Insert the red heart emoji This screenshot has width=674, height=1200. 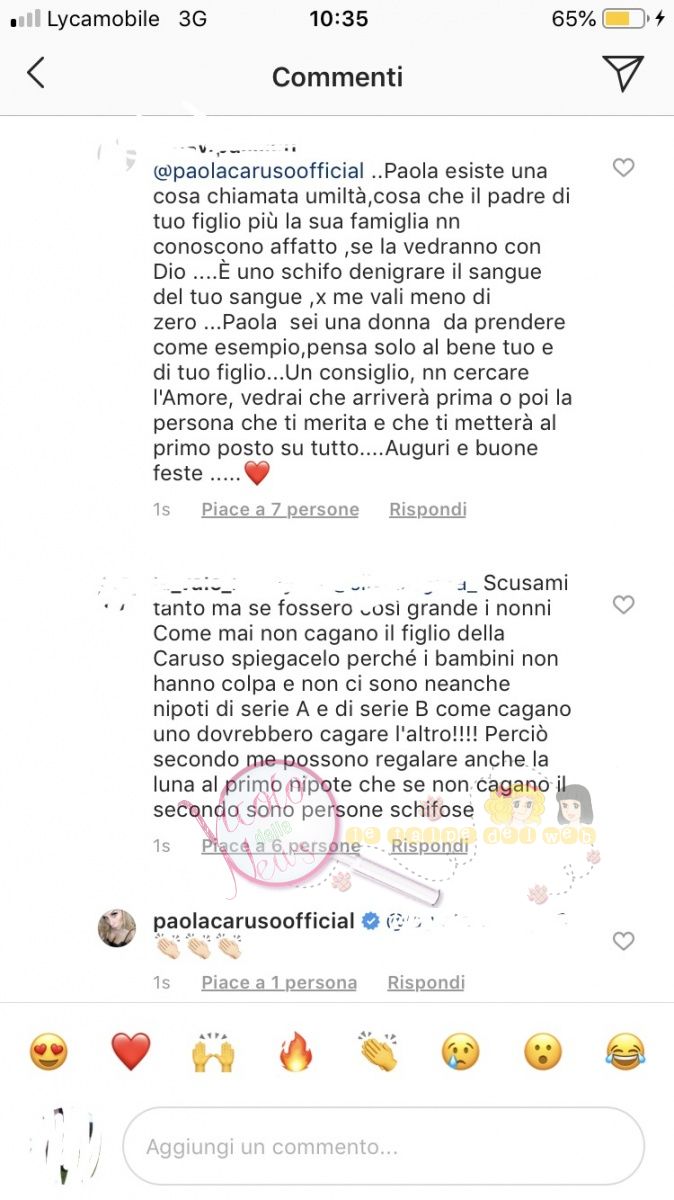pos(130,1052)
